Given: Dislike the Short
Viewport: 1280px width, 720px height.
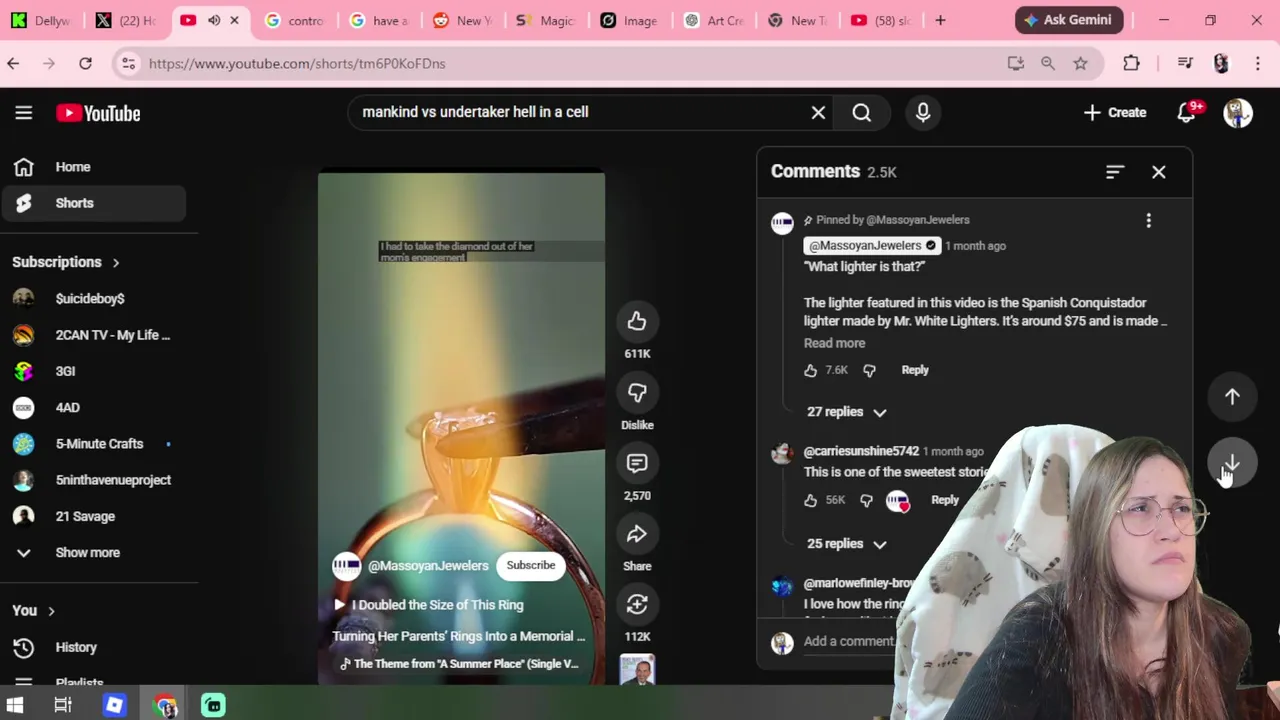Looking at the screenshot, I should 637,393.
